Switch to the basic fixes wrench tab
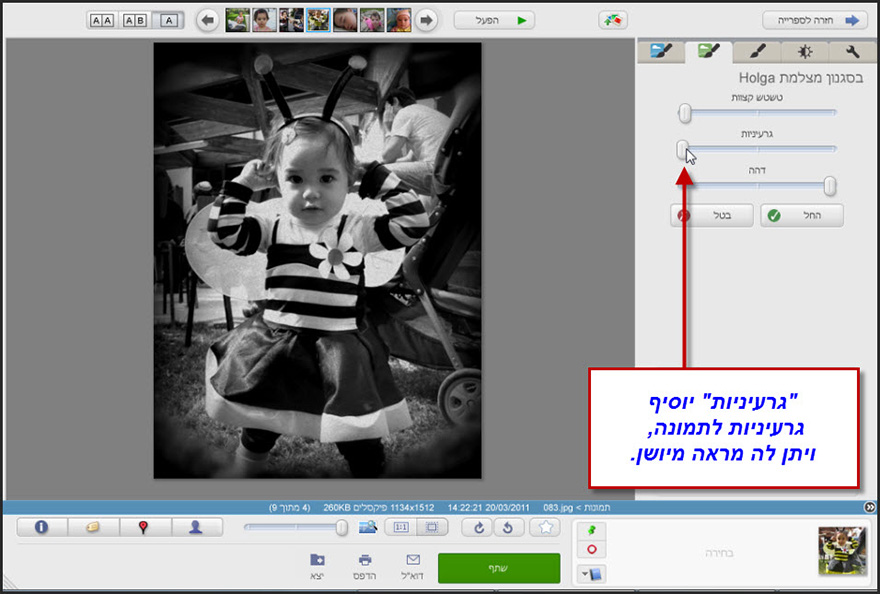 tap(852, 50)
